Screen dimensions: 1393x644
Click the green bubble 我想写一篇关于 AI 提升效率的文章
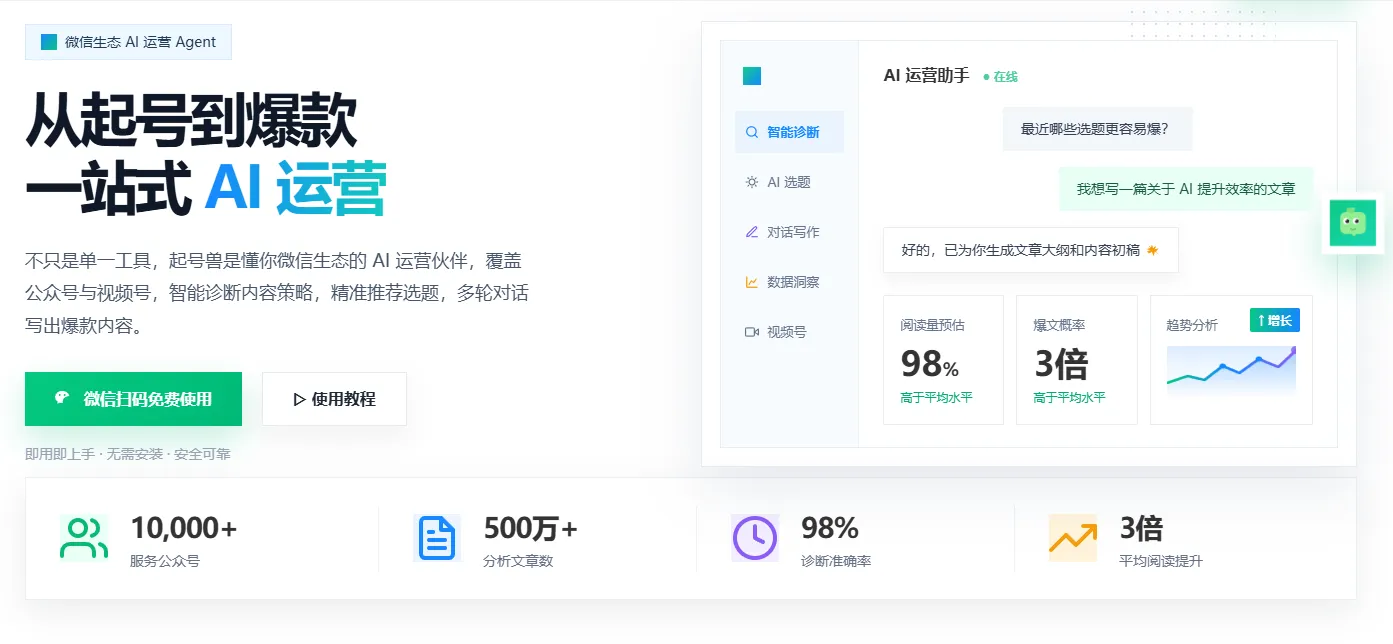(1186, 189)
